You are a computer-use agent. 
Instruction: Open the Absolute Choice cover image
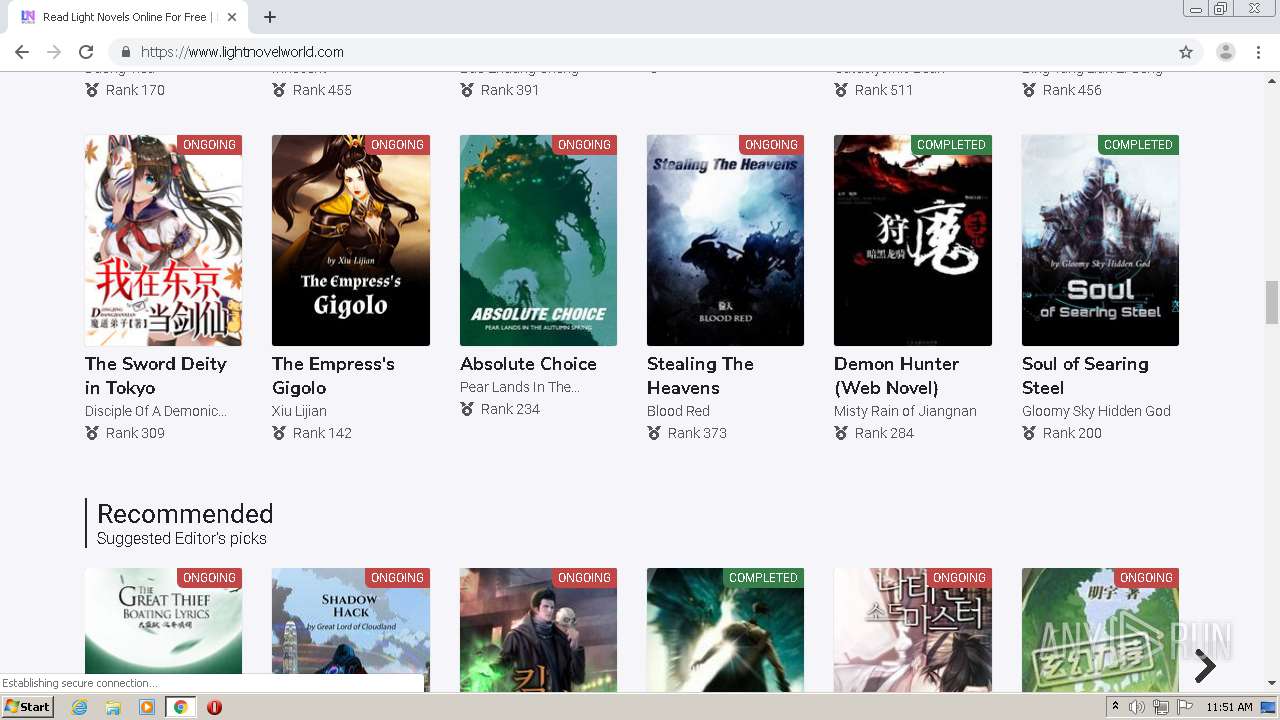coord(538,241)
